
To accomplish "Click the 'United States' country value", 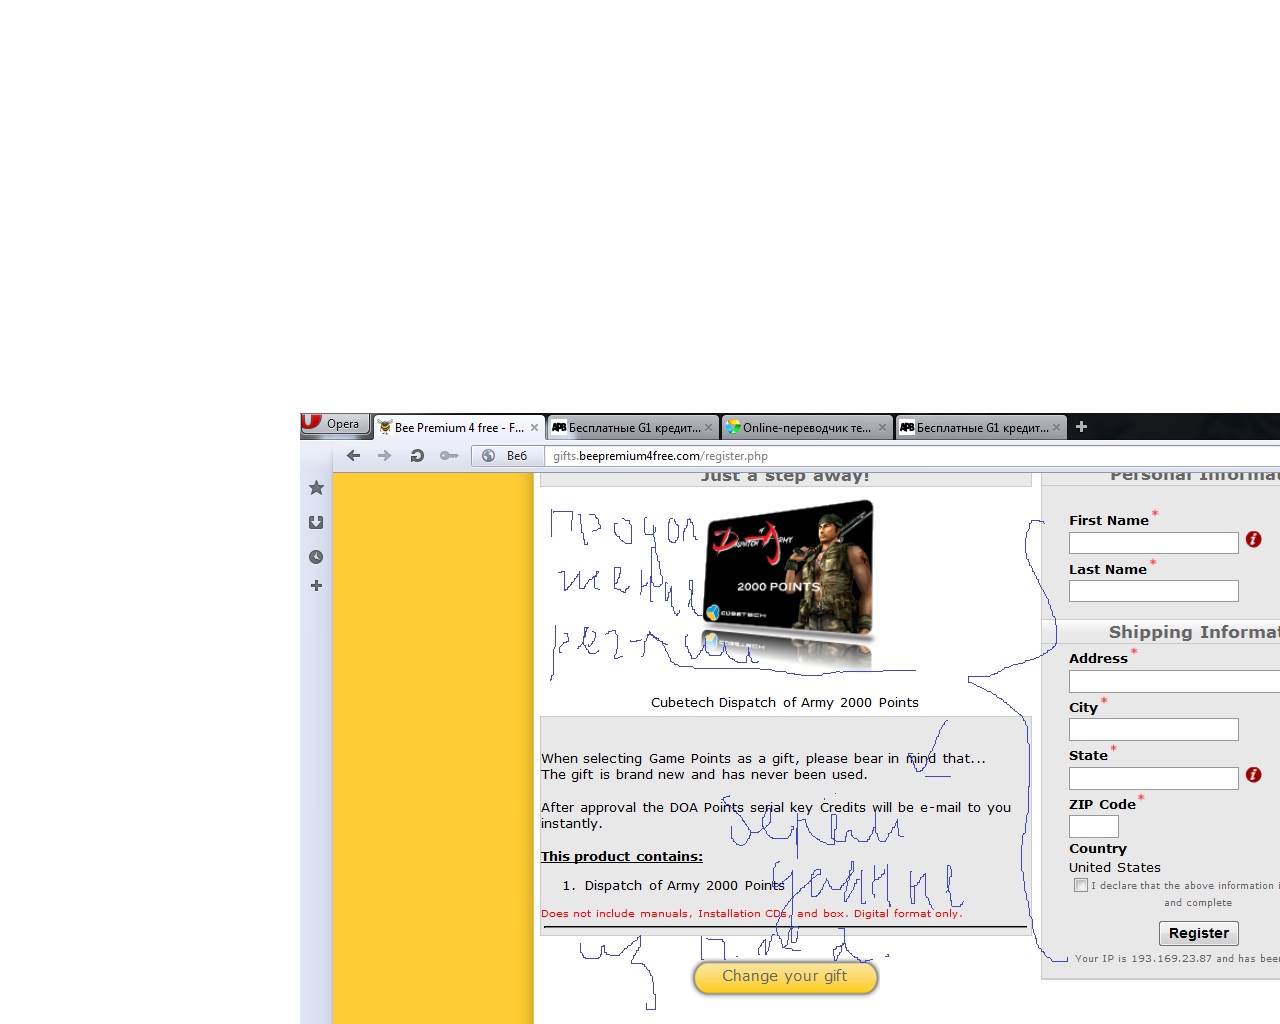I will pyautogui.click(x=1115, y=868).
